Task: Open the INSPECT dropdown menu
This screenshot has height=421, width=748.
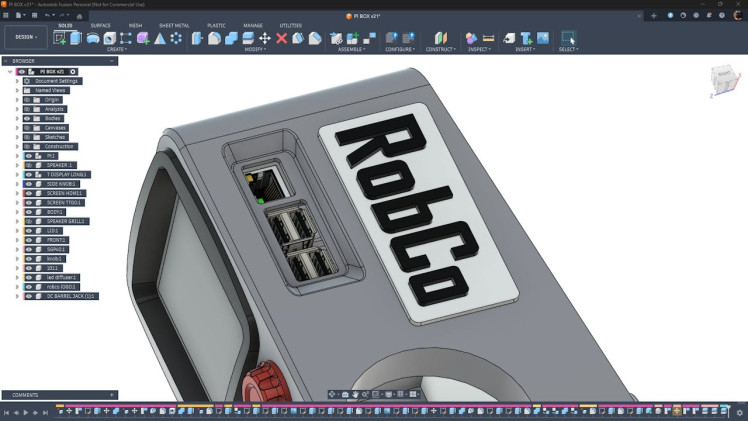Action: click(x=479, y=49)
